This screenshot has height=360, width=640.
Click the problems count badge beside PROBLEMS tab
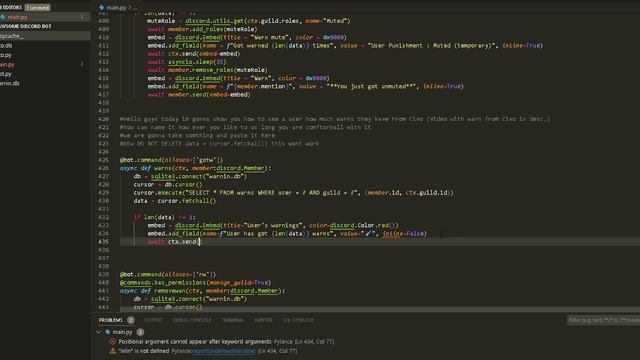pos(131,320)
